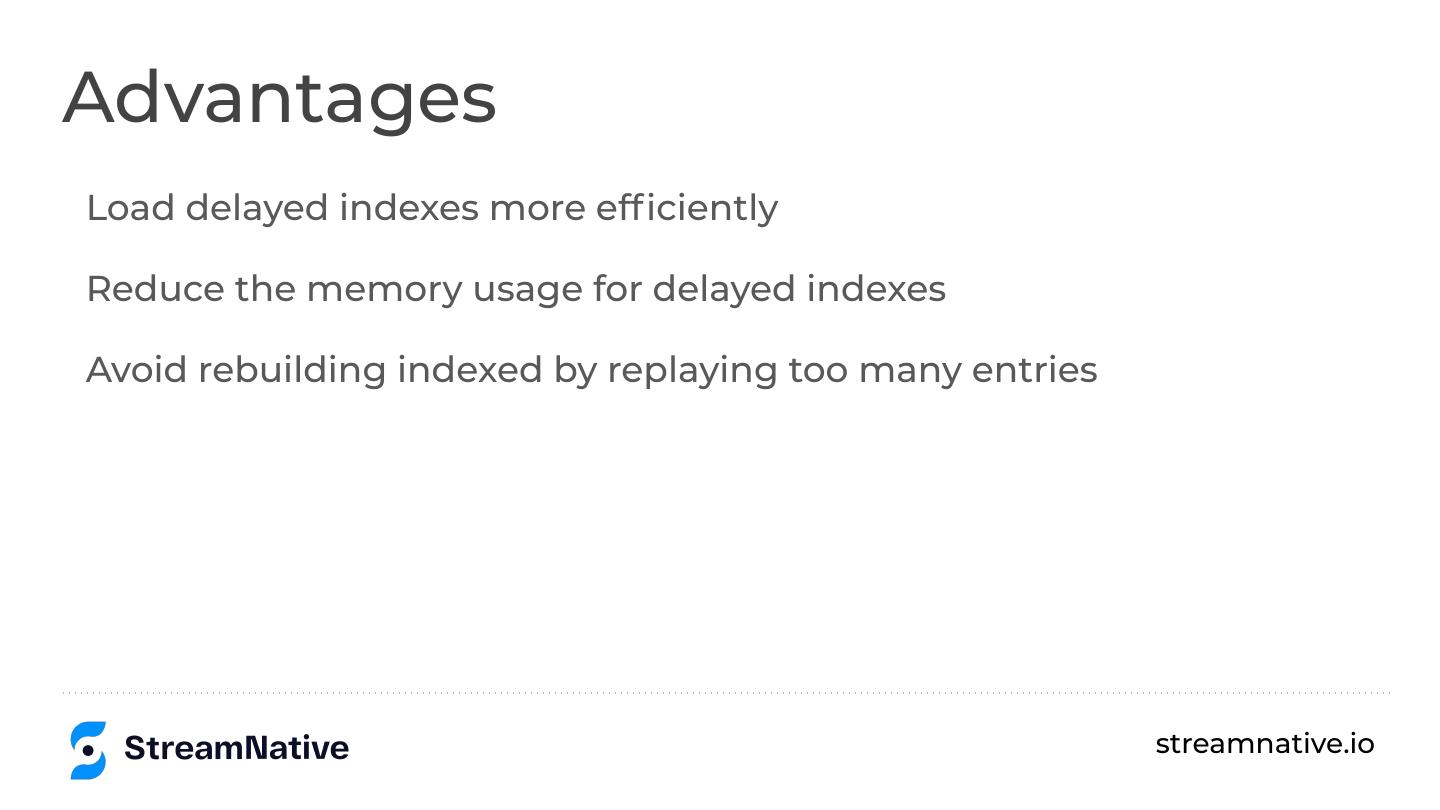Open the streamnative.io link
The image size is (1440, 810).
[x=1264, y=744]
